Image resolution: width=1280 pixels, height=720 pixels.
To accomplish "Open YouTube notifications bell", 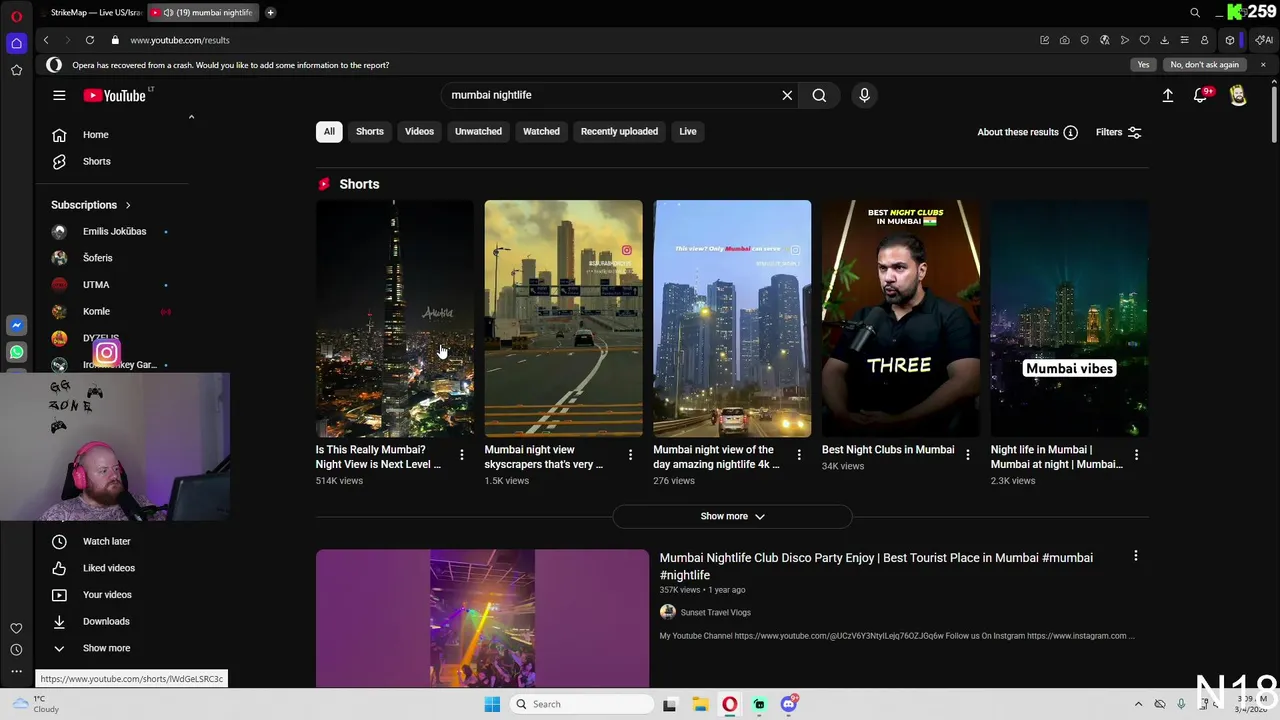I will pos(1200,95).
